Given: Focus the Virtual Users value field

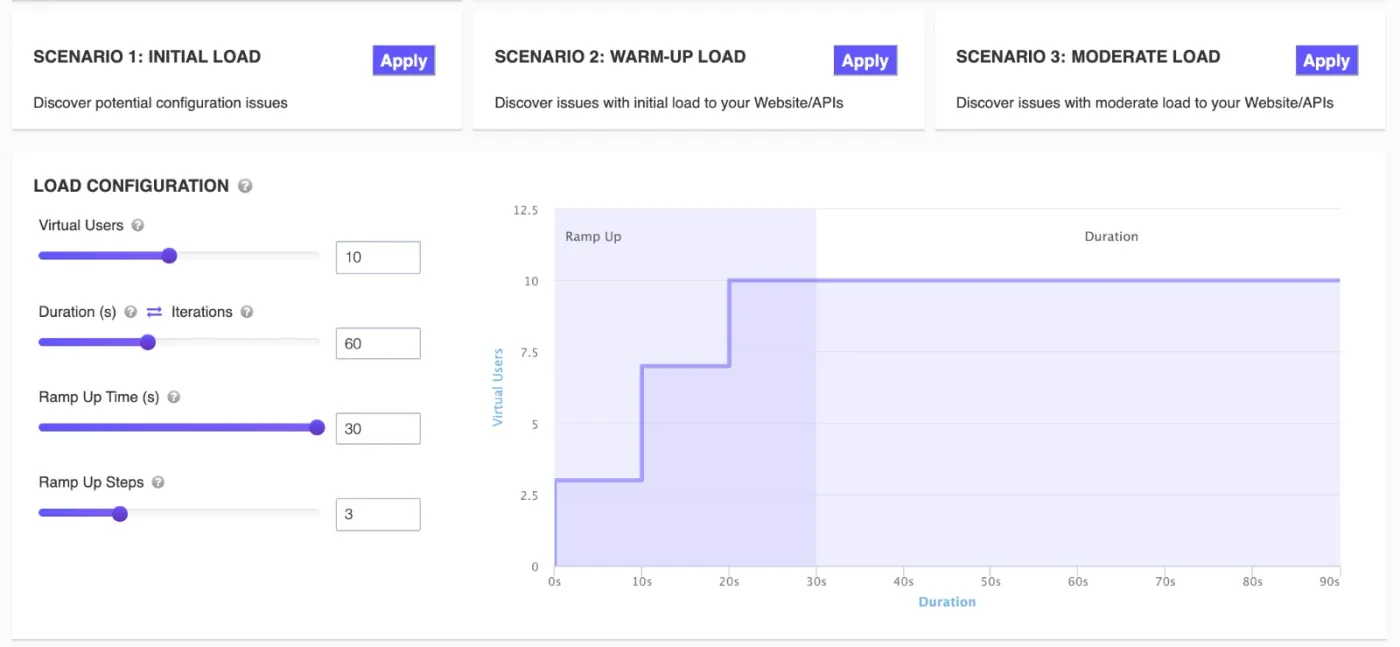Looking at the screenshot, I should click(x=378, y=257).
